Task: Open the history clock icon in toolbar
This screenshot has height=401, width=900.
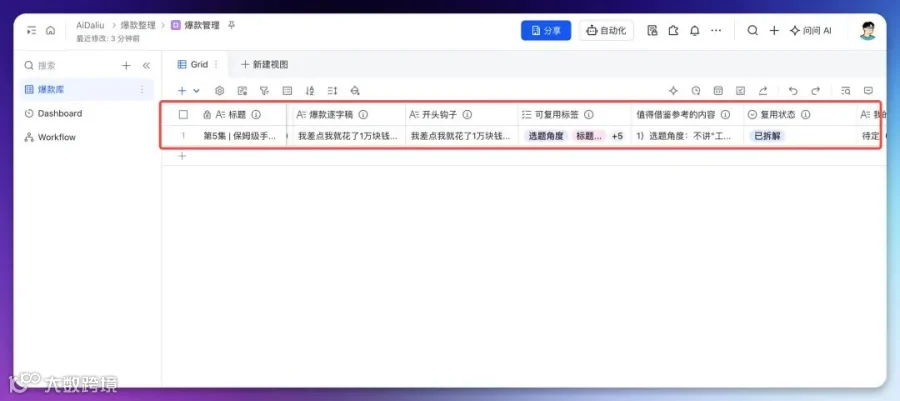Action: coord(696,91)
